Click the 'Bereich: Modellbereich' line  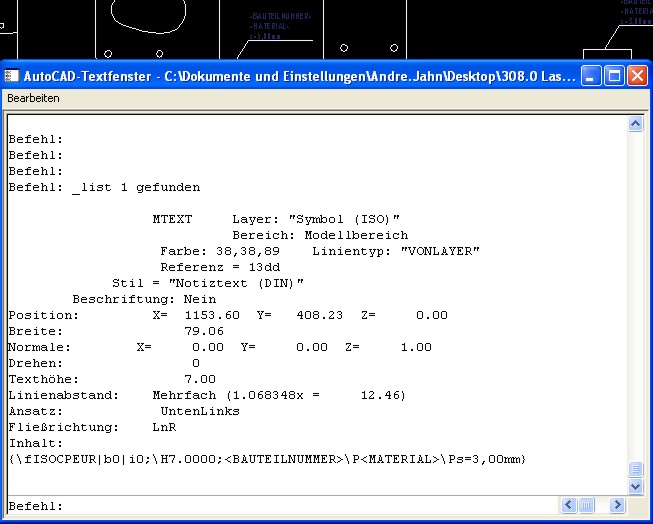point(320,235)
